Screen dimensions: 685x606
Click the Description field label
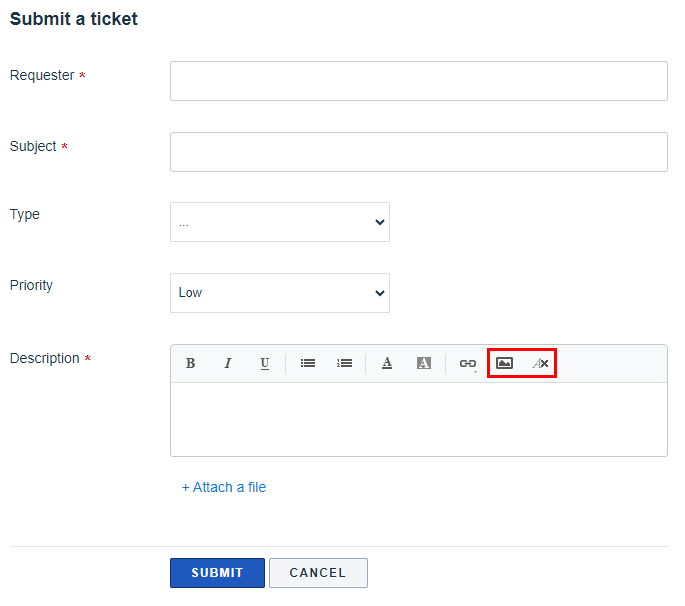tap(45, 358)
